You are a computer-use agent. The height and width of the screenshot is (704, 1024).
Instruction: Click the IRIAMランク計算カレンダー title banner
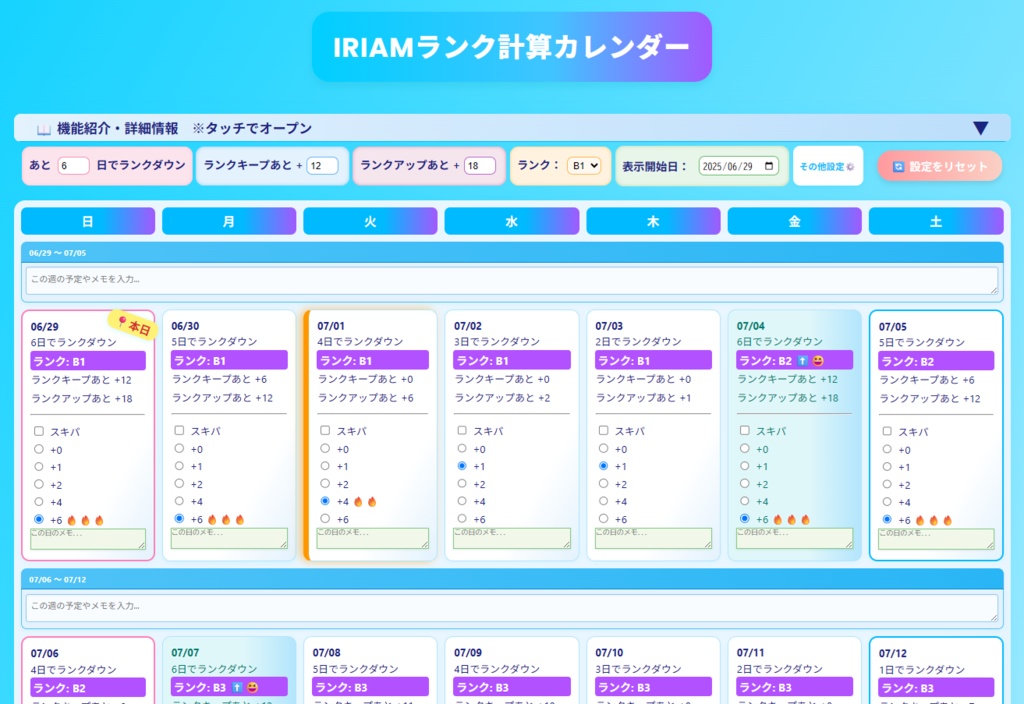pos(511,46)
